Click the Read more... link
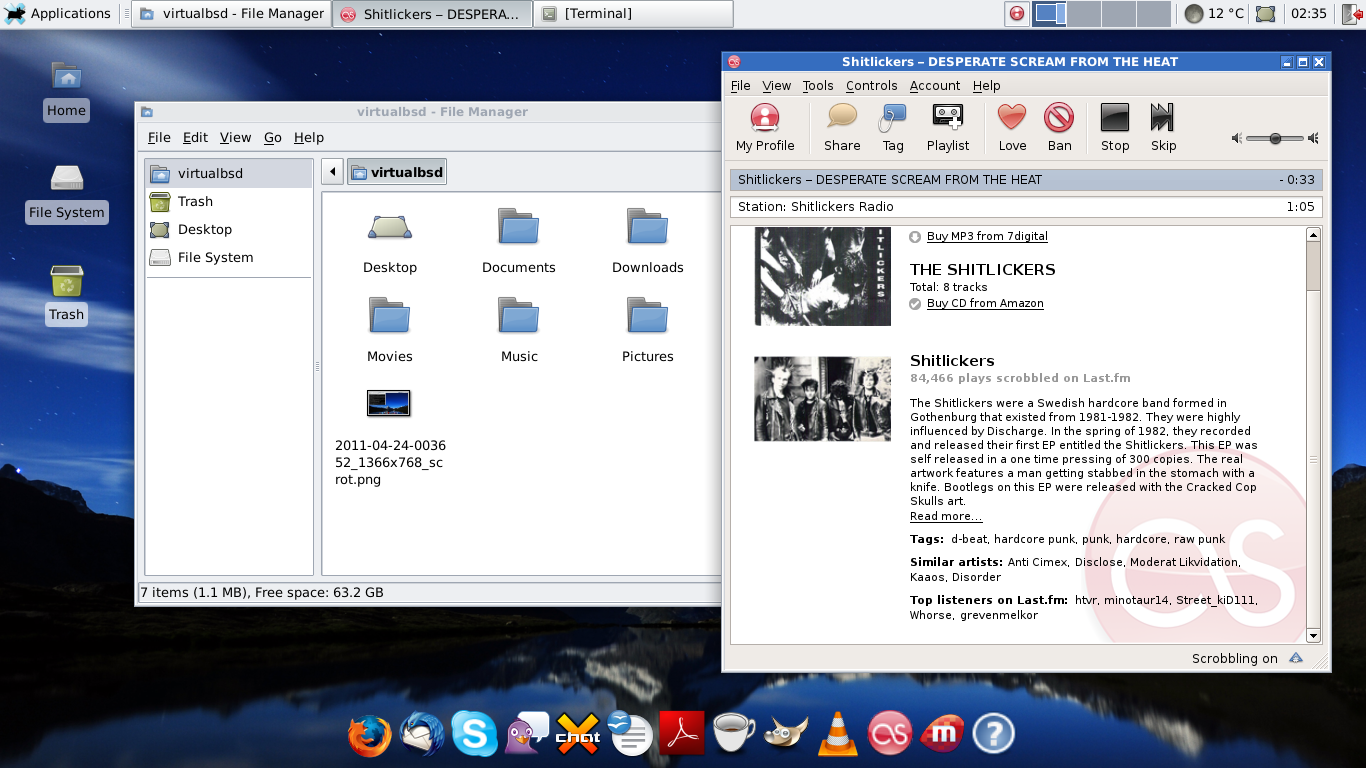The width and height of the screenshot is (1366, 768). [946, 517]
